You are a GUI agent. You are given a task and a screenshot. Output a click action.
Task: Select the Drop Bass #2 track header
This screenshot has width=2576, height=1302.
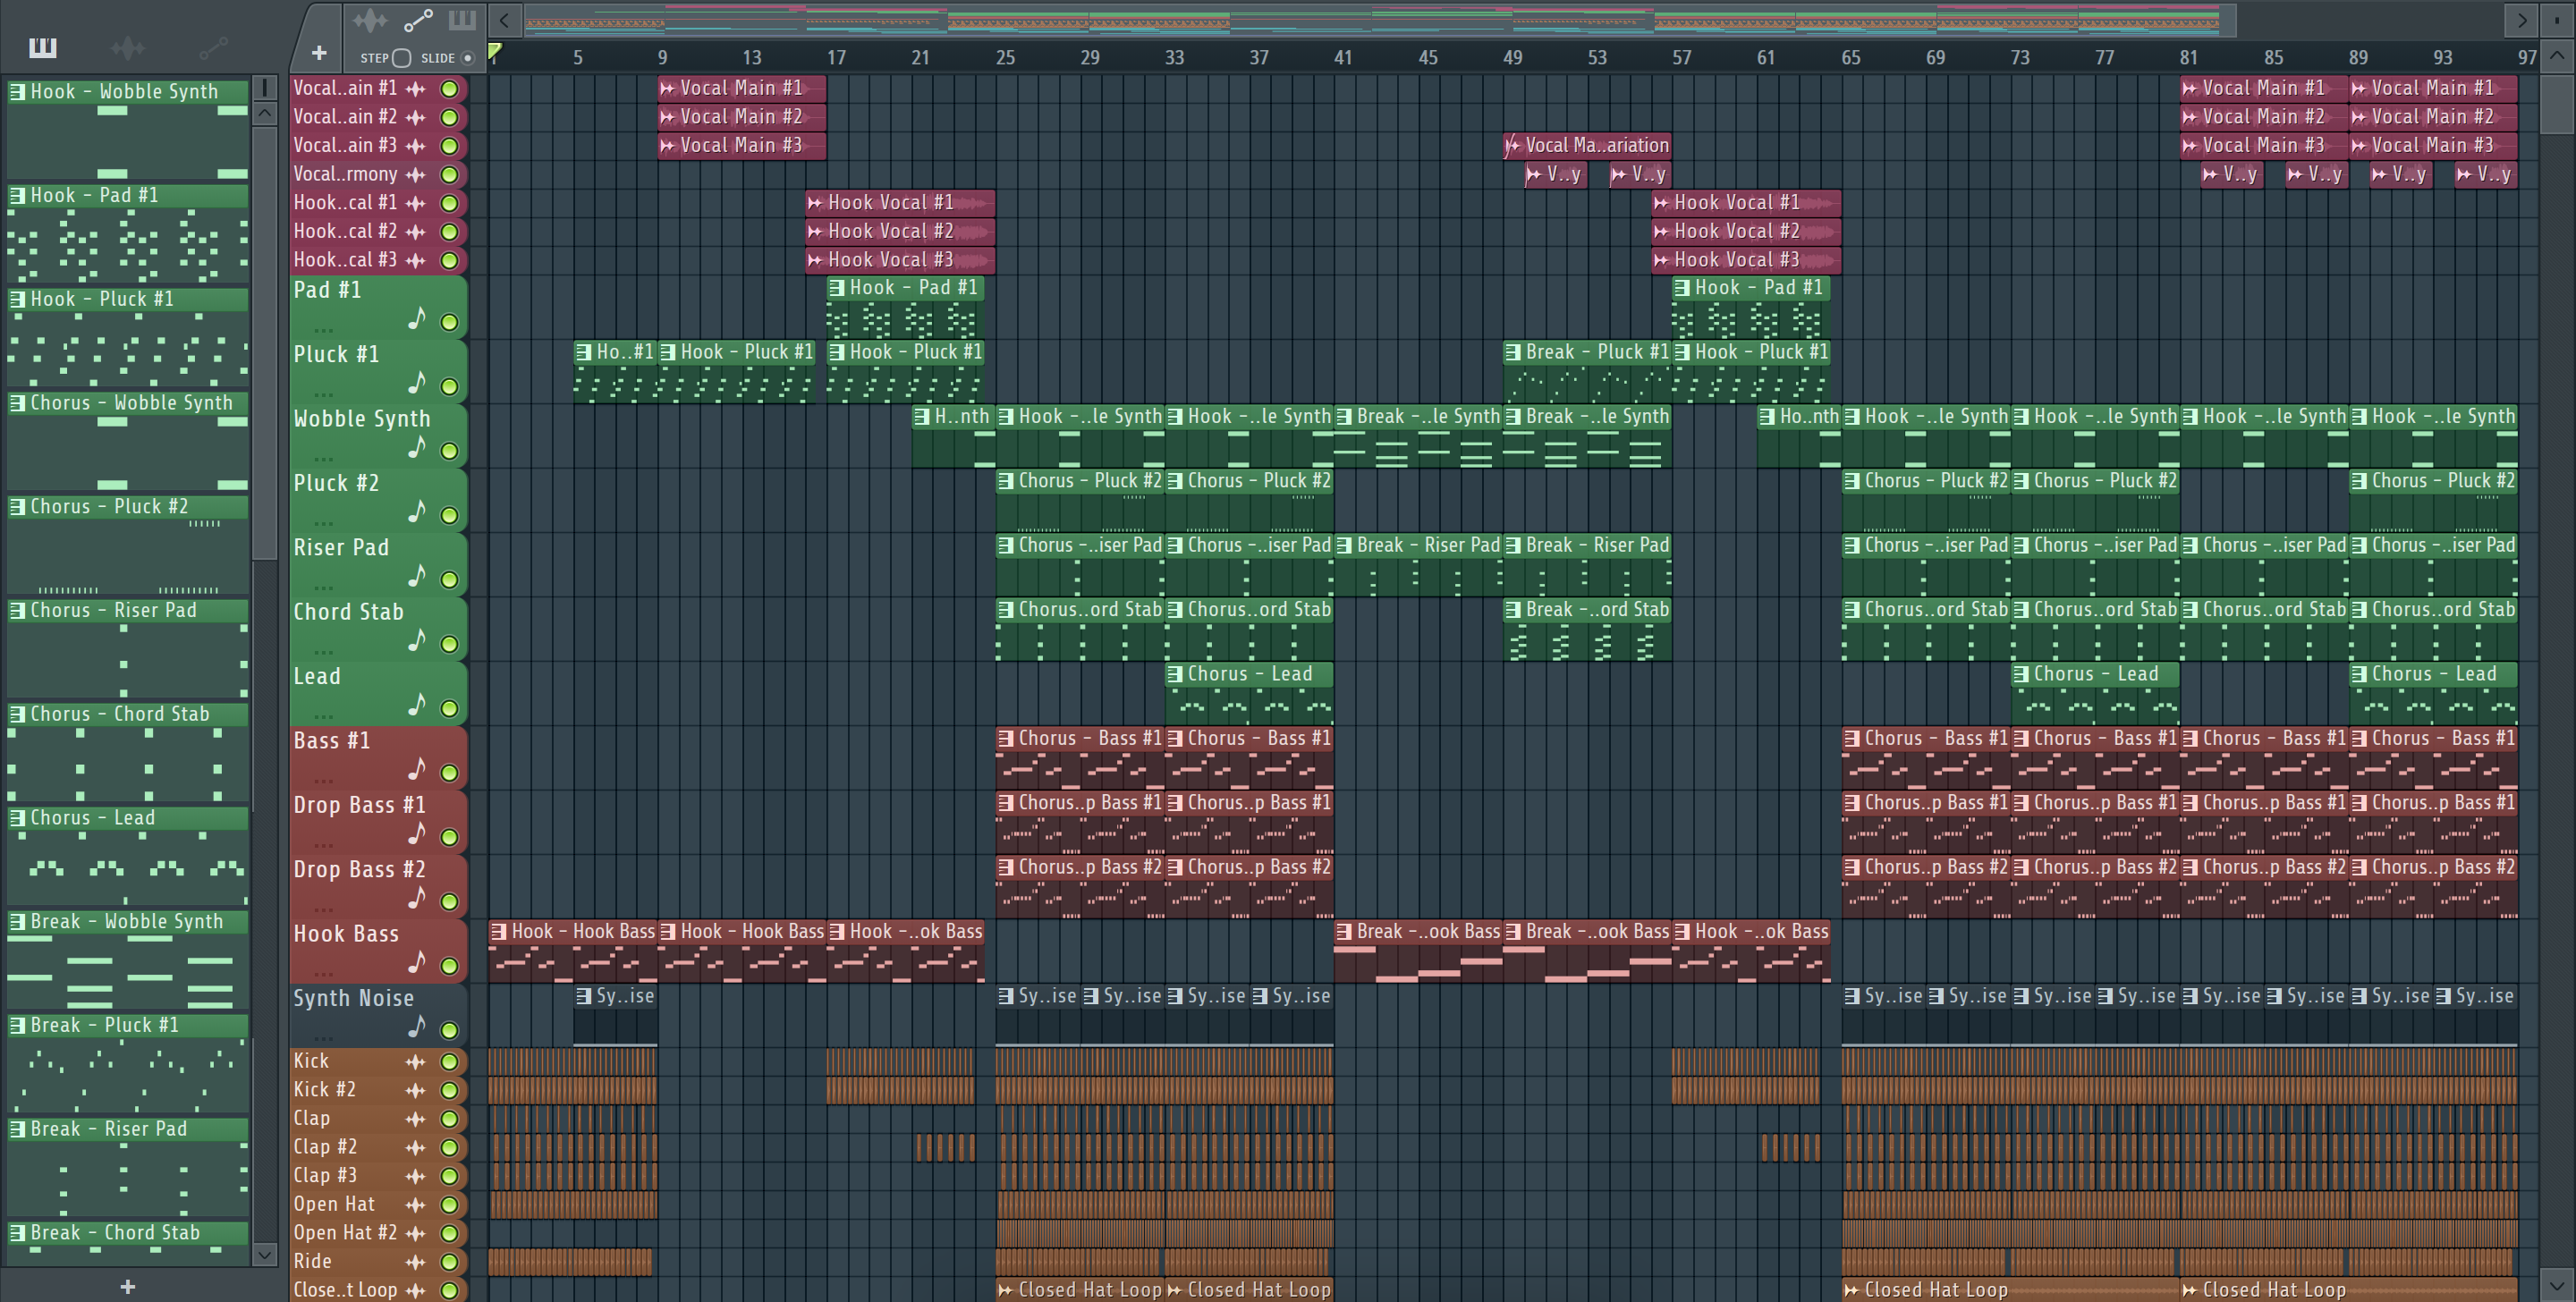click(x=379, y=885)
